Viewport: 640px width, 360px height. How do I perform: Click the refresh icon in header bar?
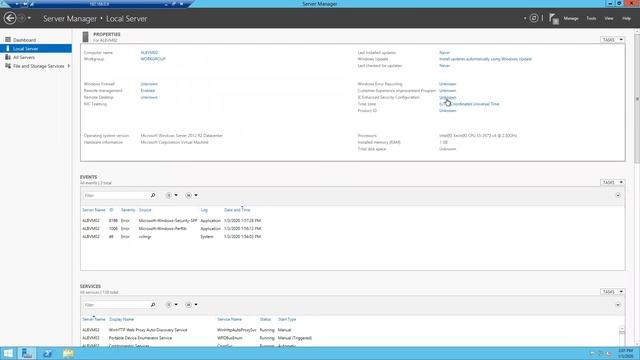pos(534,18)
